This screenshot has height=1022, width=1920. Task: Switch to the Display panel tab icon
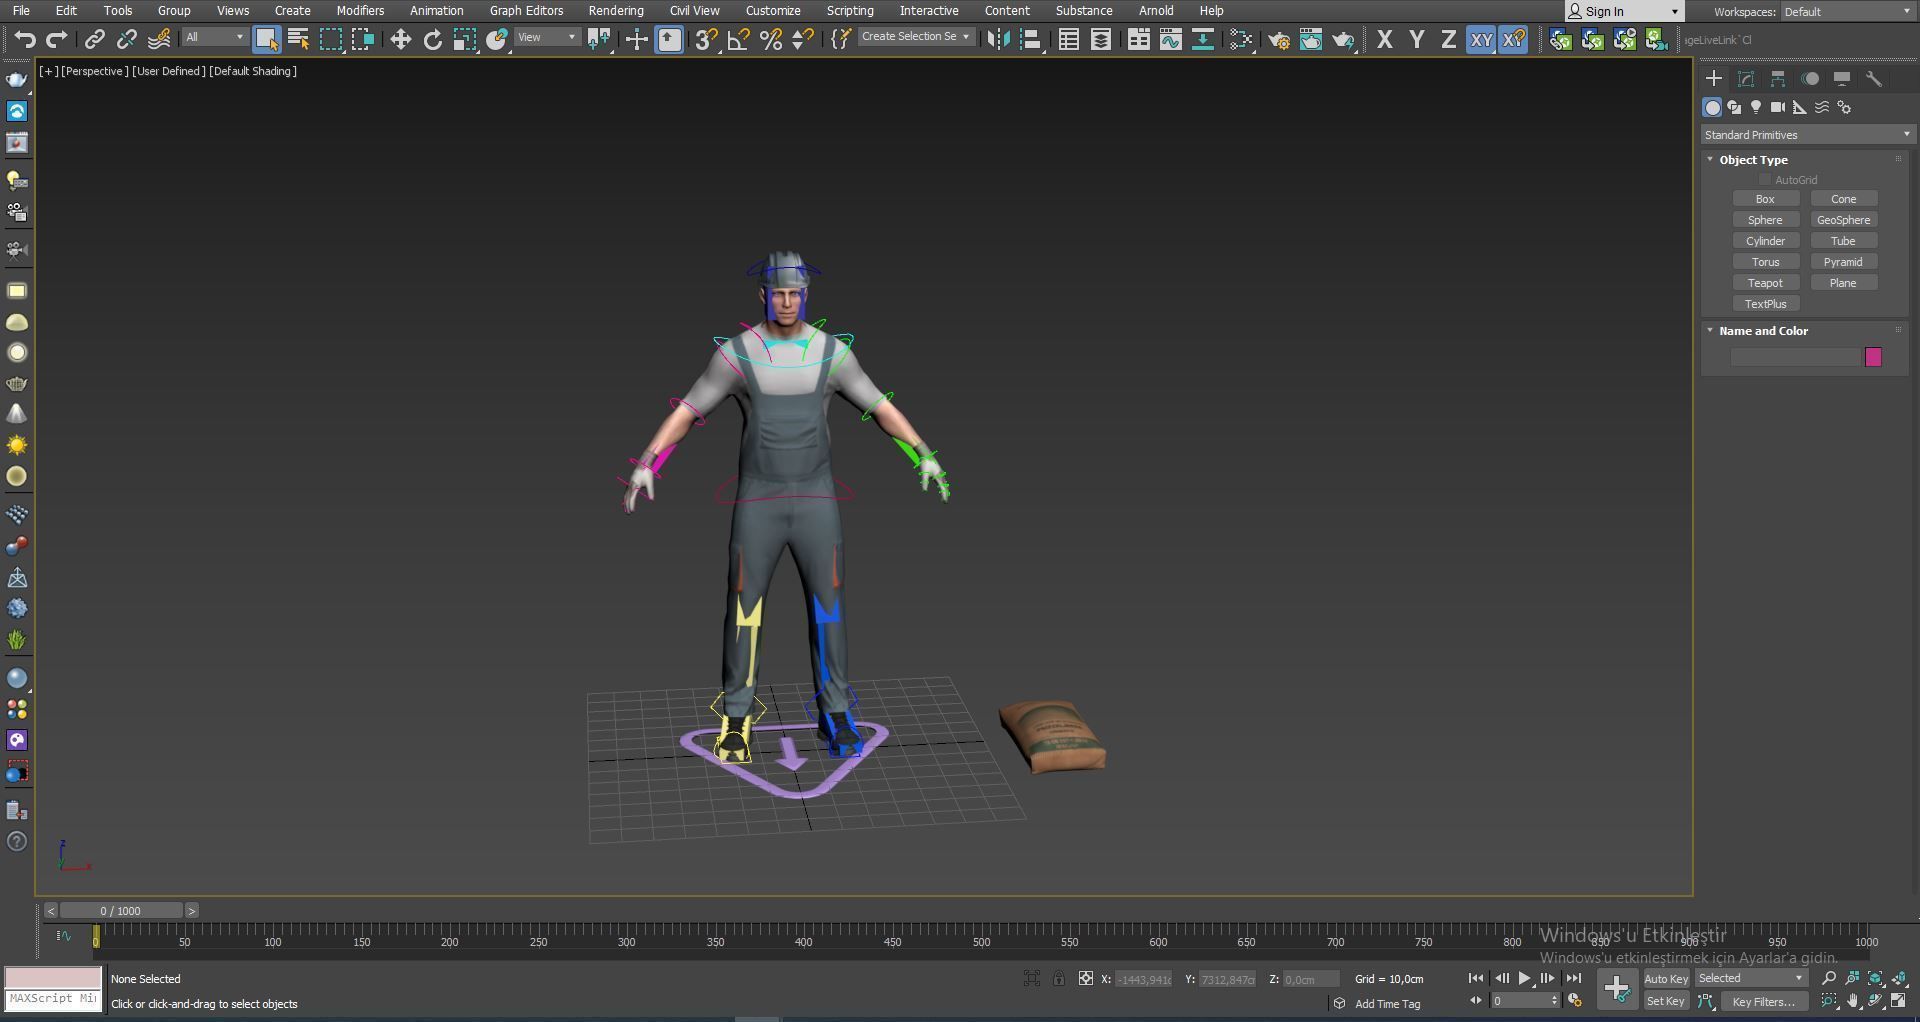coord(1842,79)
